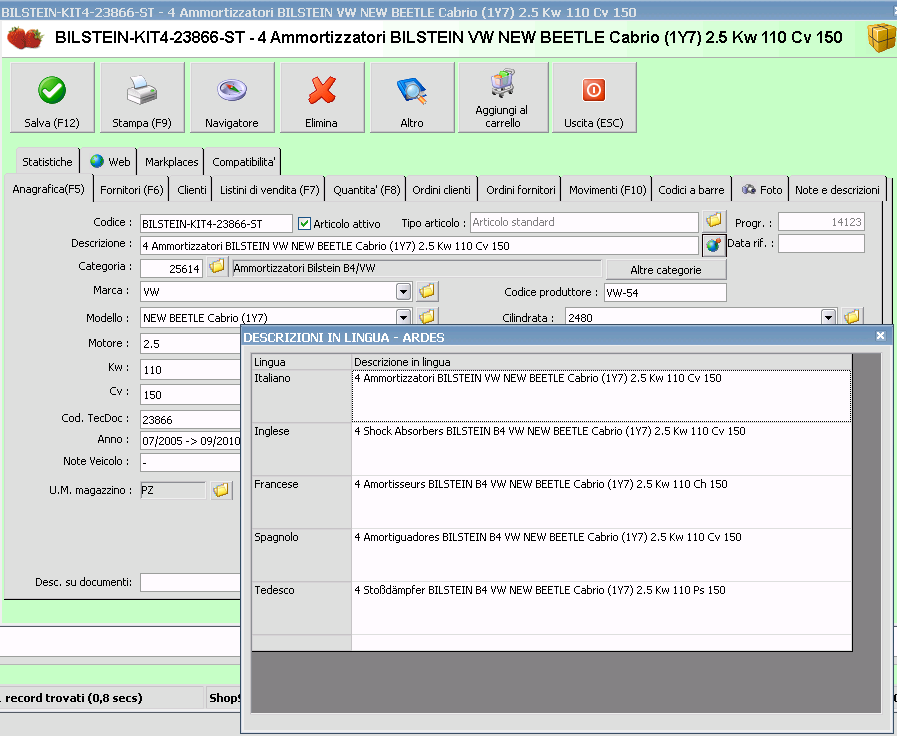Open the Codici a barre tab

[691, 190]
